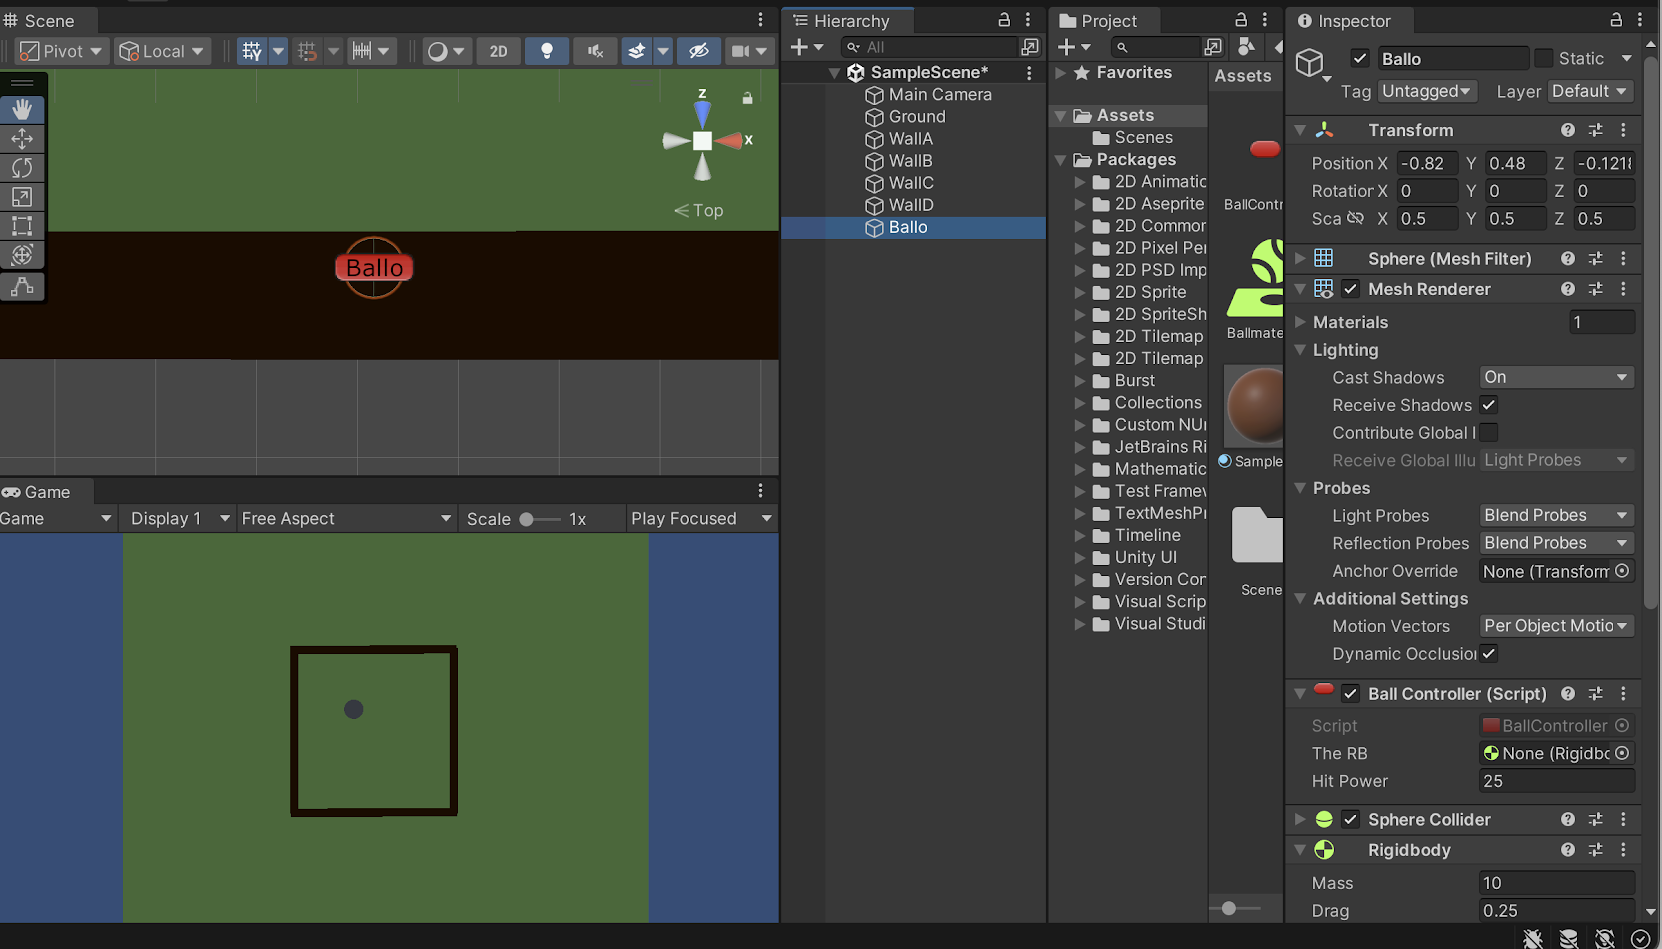Toggle 2D view mode in Scene
Screen dimensions: 1662x949
tap(498, 51)
